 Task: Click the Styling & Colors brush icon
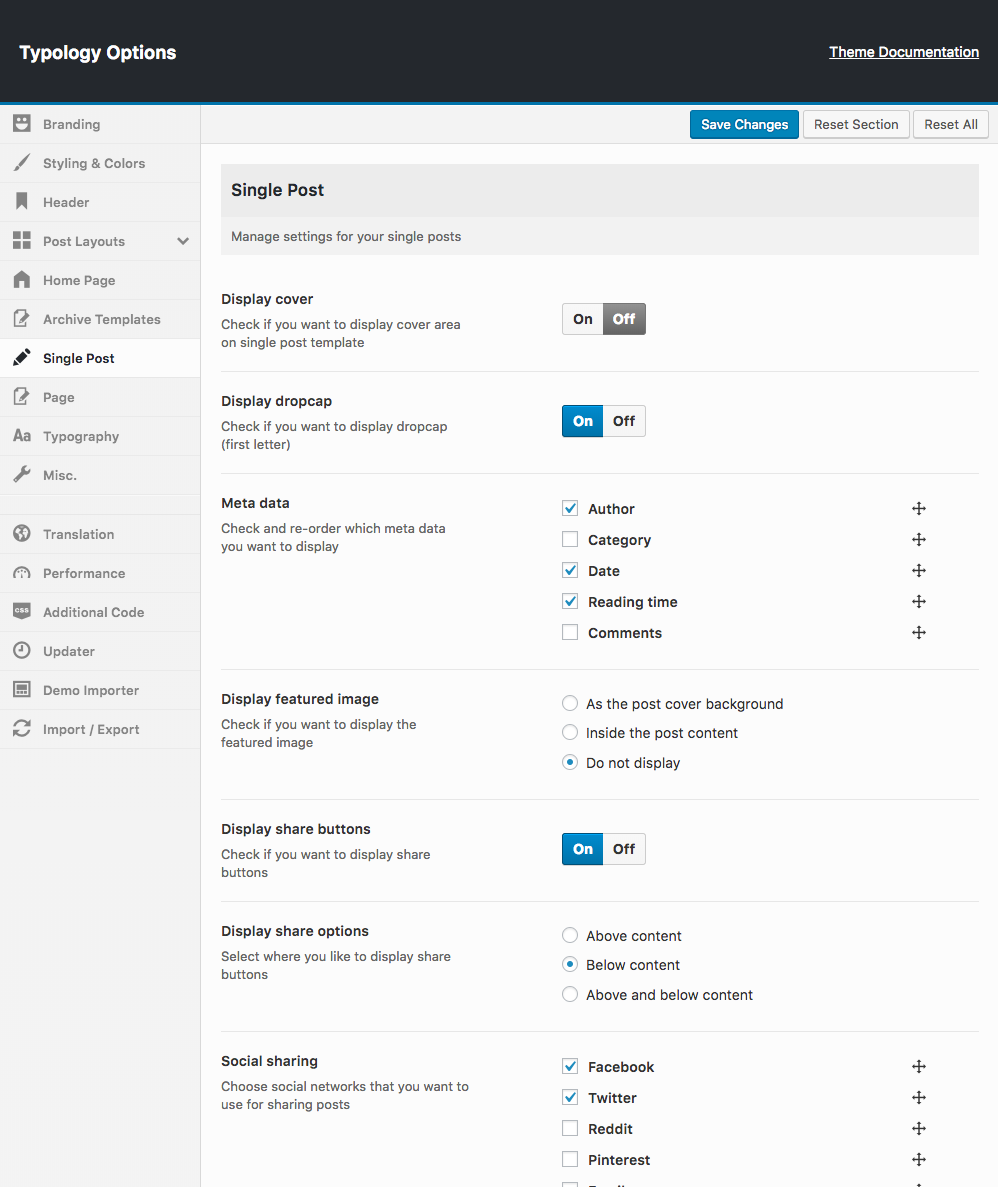tap(21, 163)
